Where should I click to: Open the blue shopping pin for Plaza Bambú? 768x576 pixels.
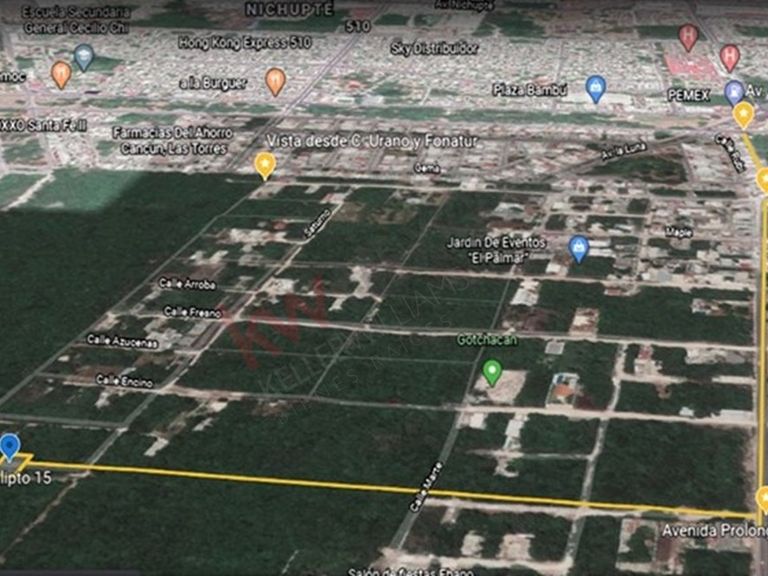pyautogui.click(x=596, y=89)
